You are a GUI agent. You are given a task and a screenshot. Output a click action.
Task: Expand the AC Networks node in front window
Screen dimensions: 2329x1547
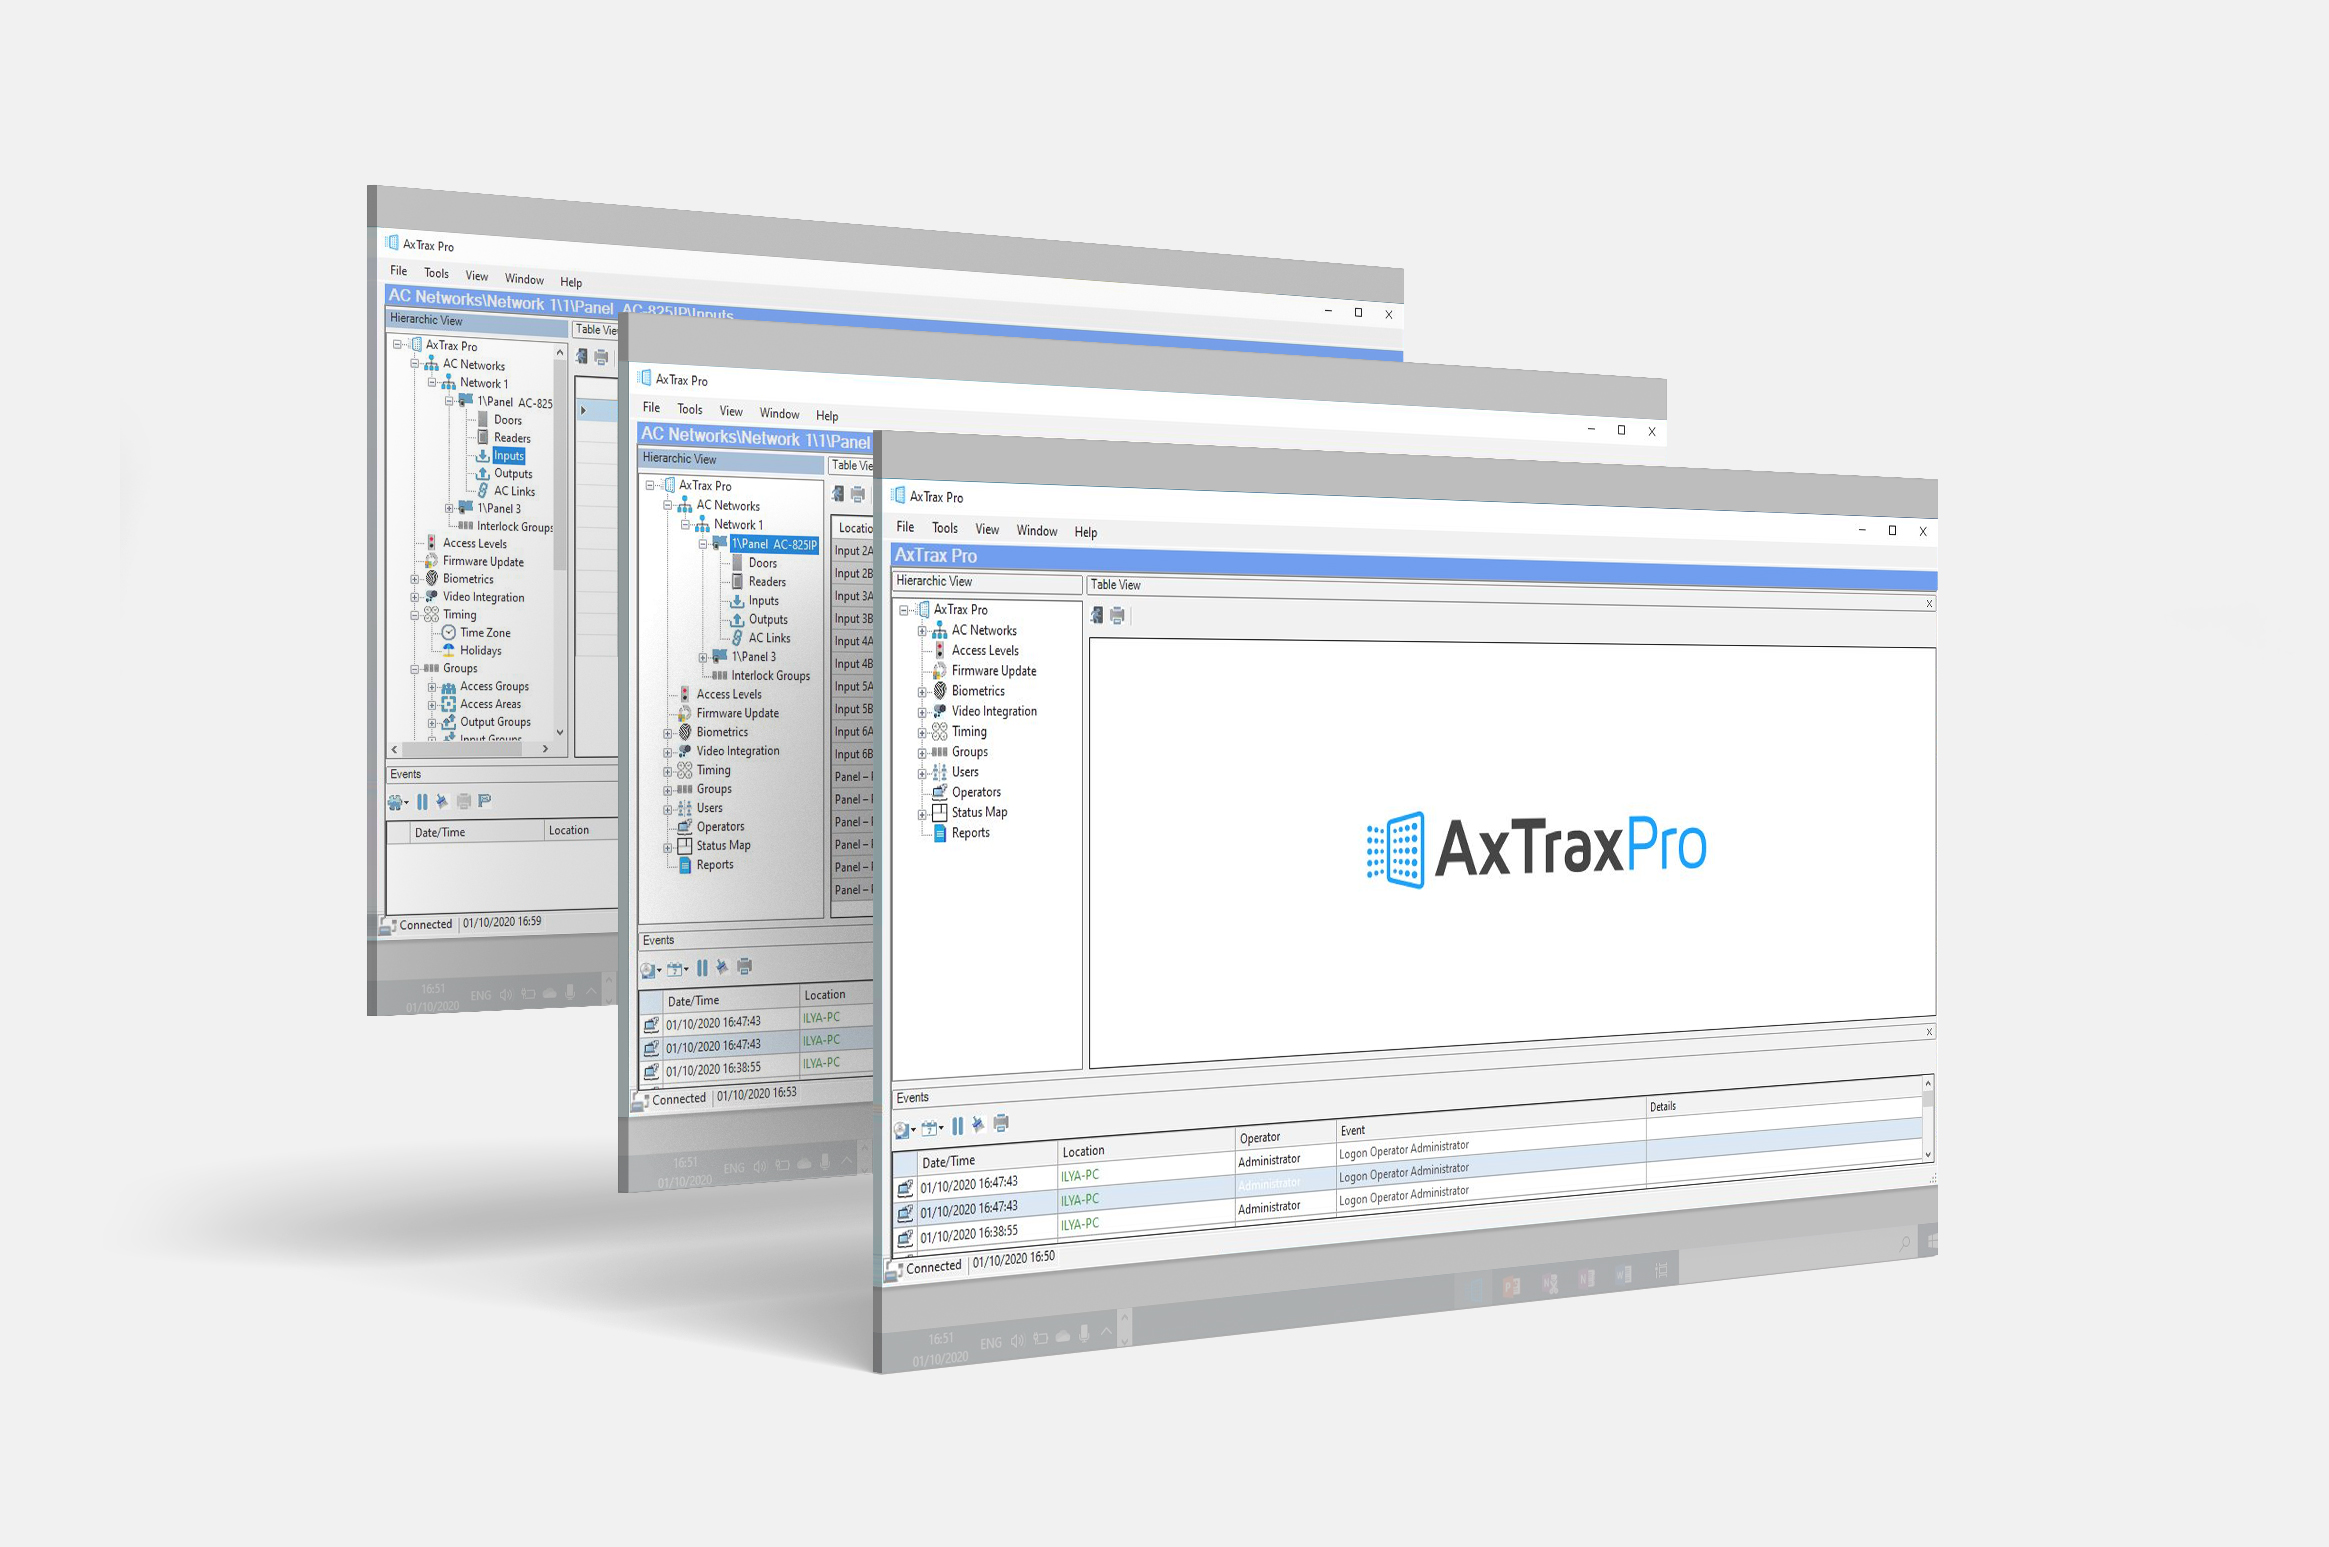[922, 631]
